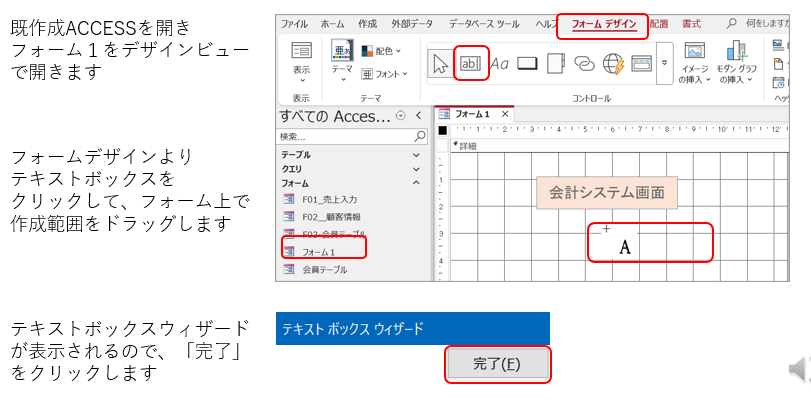This screenshot has height=404, width=811.
Task: Switch to the フォーム デザイン ribbon tab
Action: pyautogui.click(x=603, y=22)
